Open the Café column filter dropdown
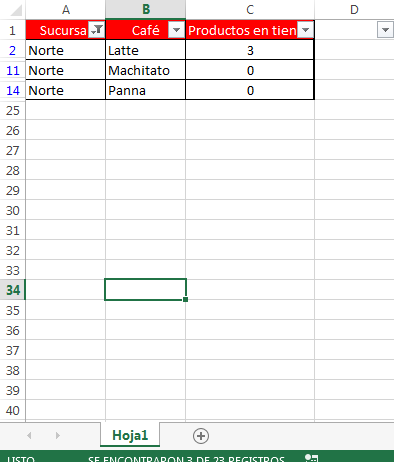The height and width of the screenshot is (462, 394). click(x=176, y=30)
